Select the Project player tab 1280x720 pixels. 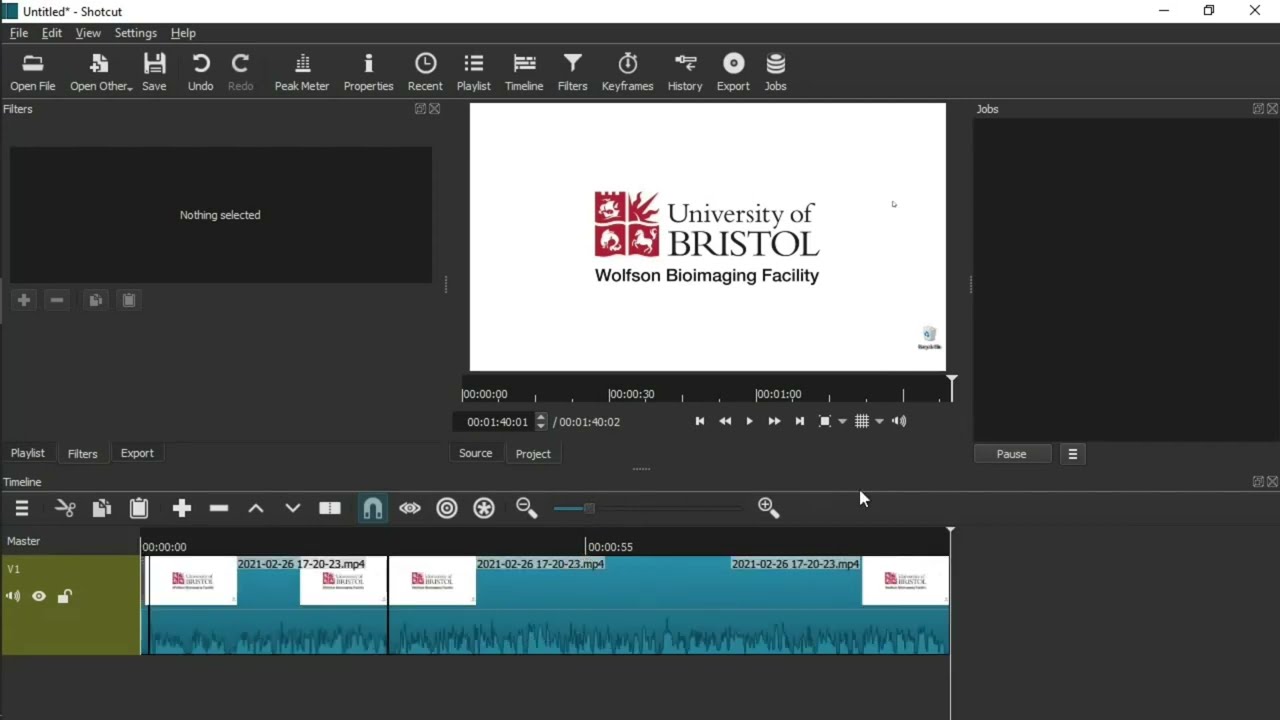pos(533,454)
